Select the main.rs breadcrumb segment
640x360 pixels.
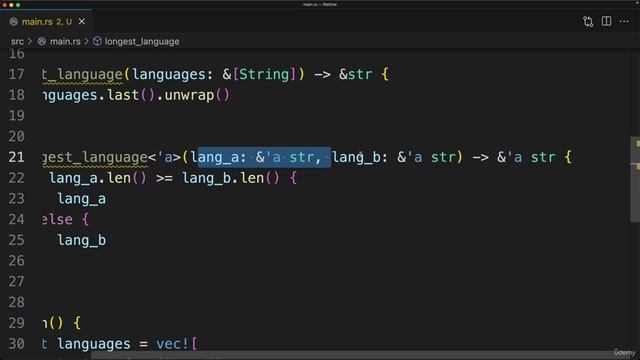click(65, 42)
